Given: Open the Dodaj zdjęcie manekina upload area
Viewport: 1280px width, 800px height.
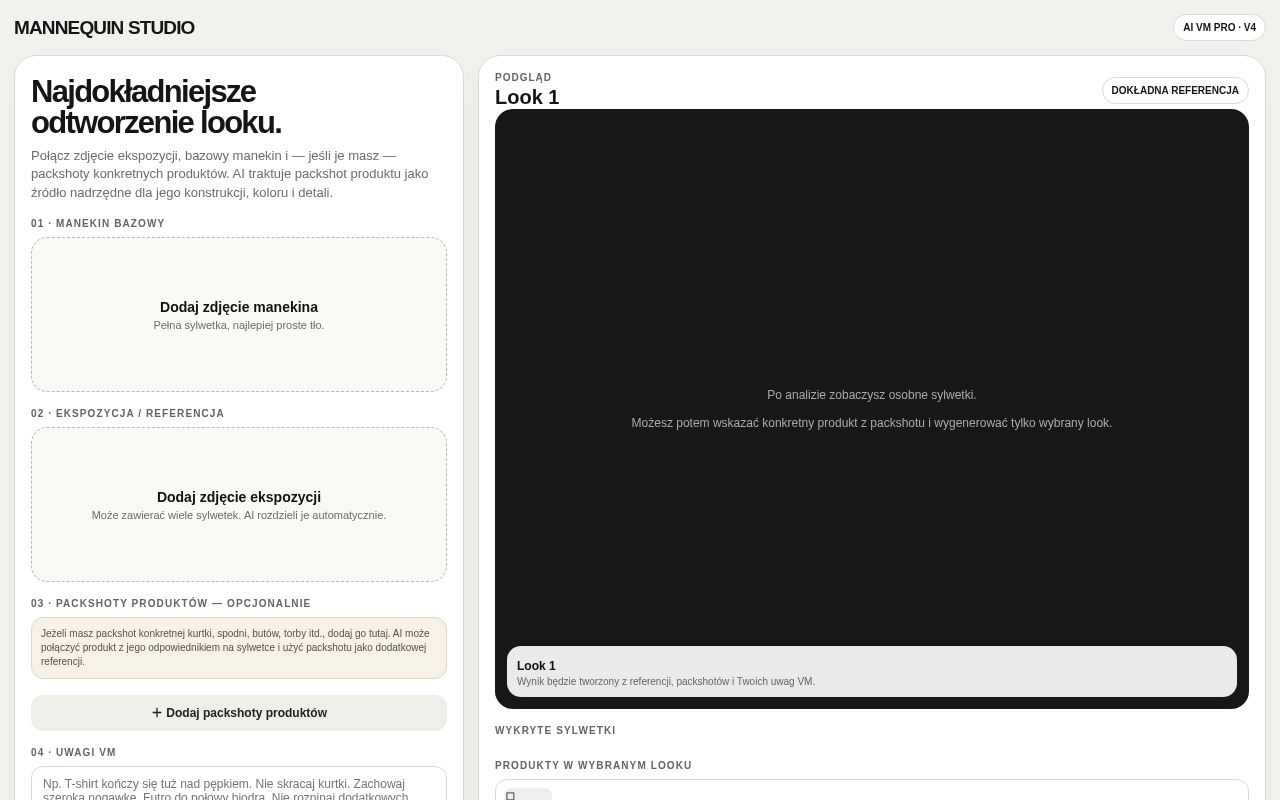Looking at the screenshot, I should click(x=239, y=314).
